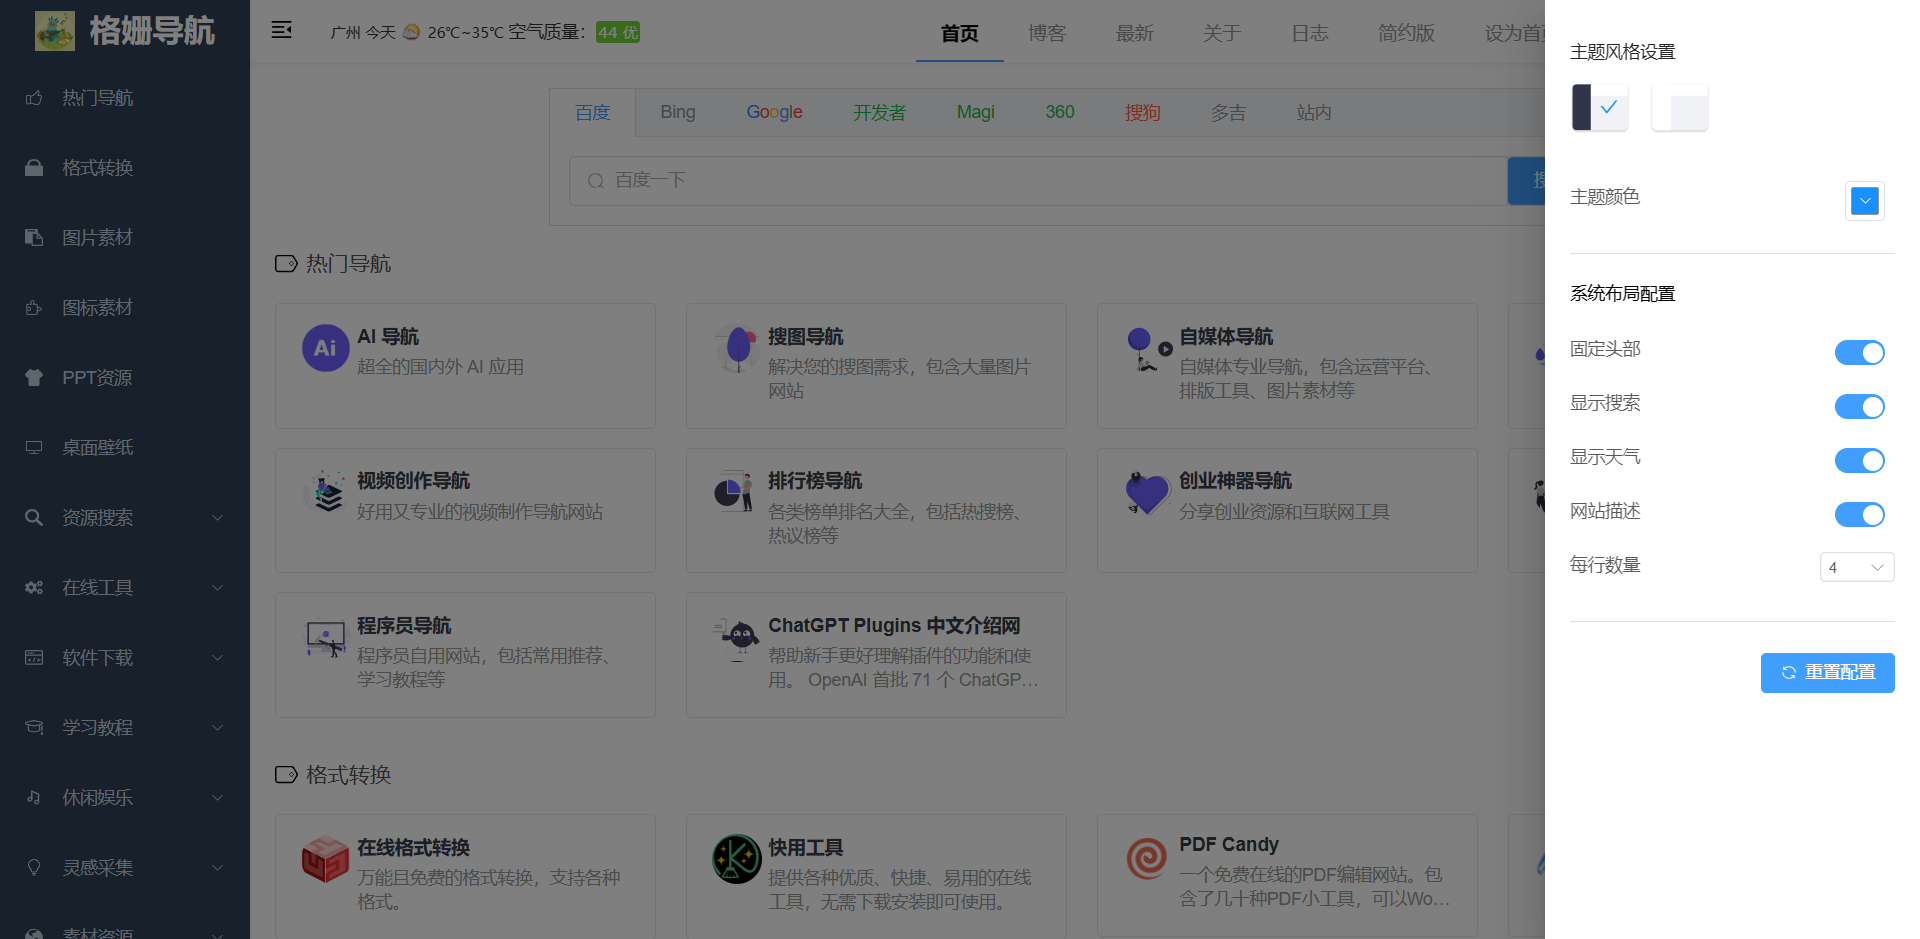Open the 主题颜色 color picker
The image size is (1920, 939).
[1864, 201]
